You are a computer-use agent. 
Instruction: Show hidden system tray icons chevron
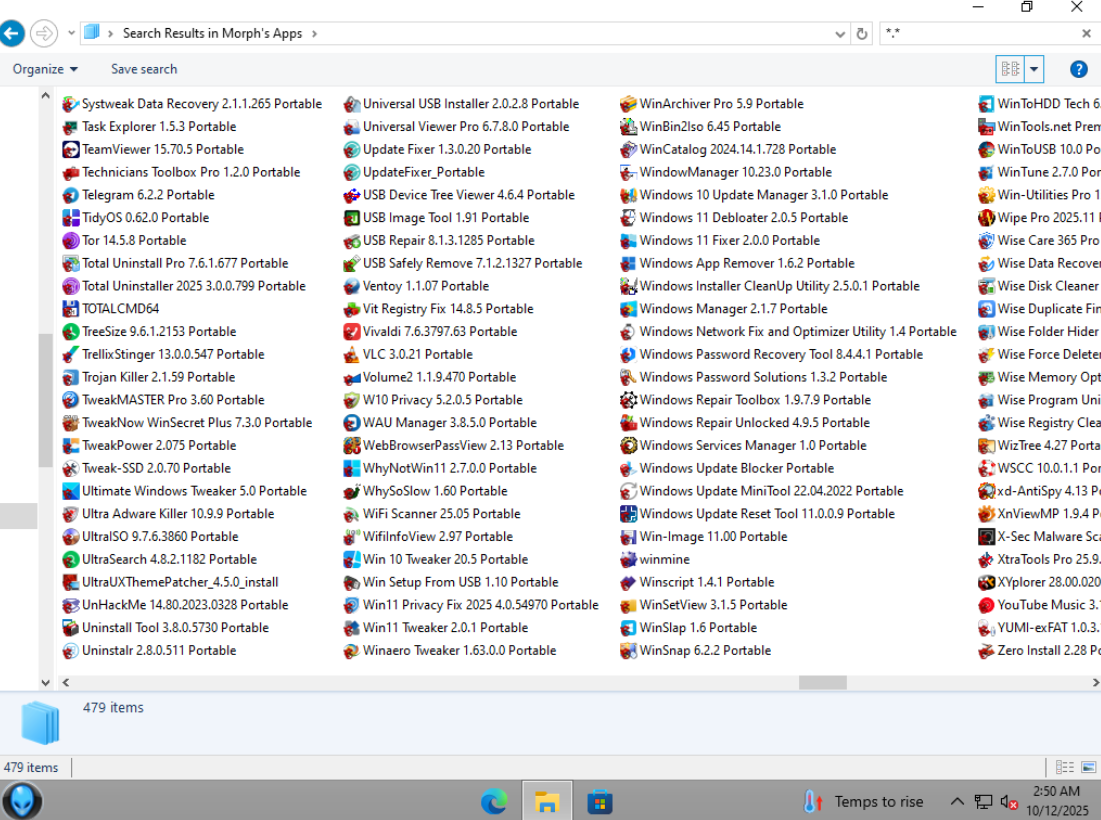pos(956,801)
